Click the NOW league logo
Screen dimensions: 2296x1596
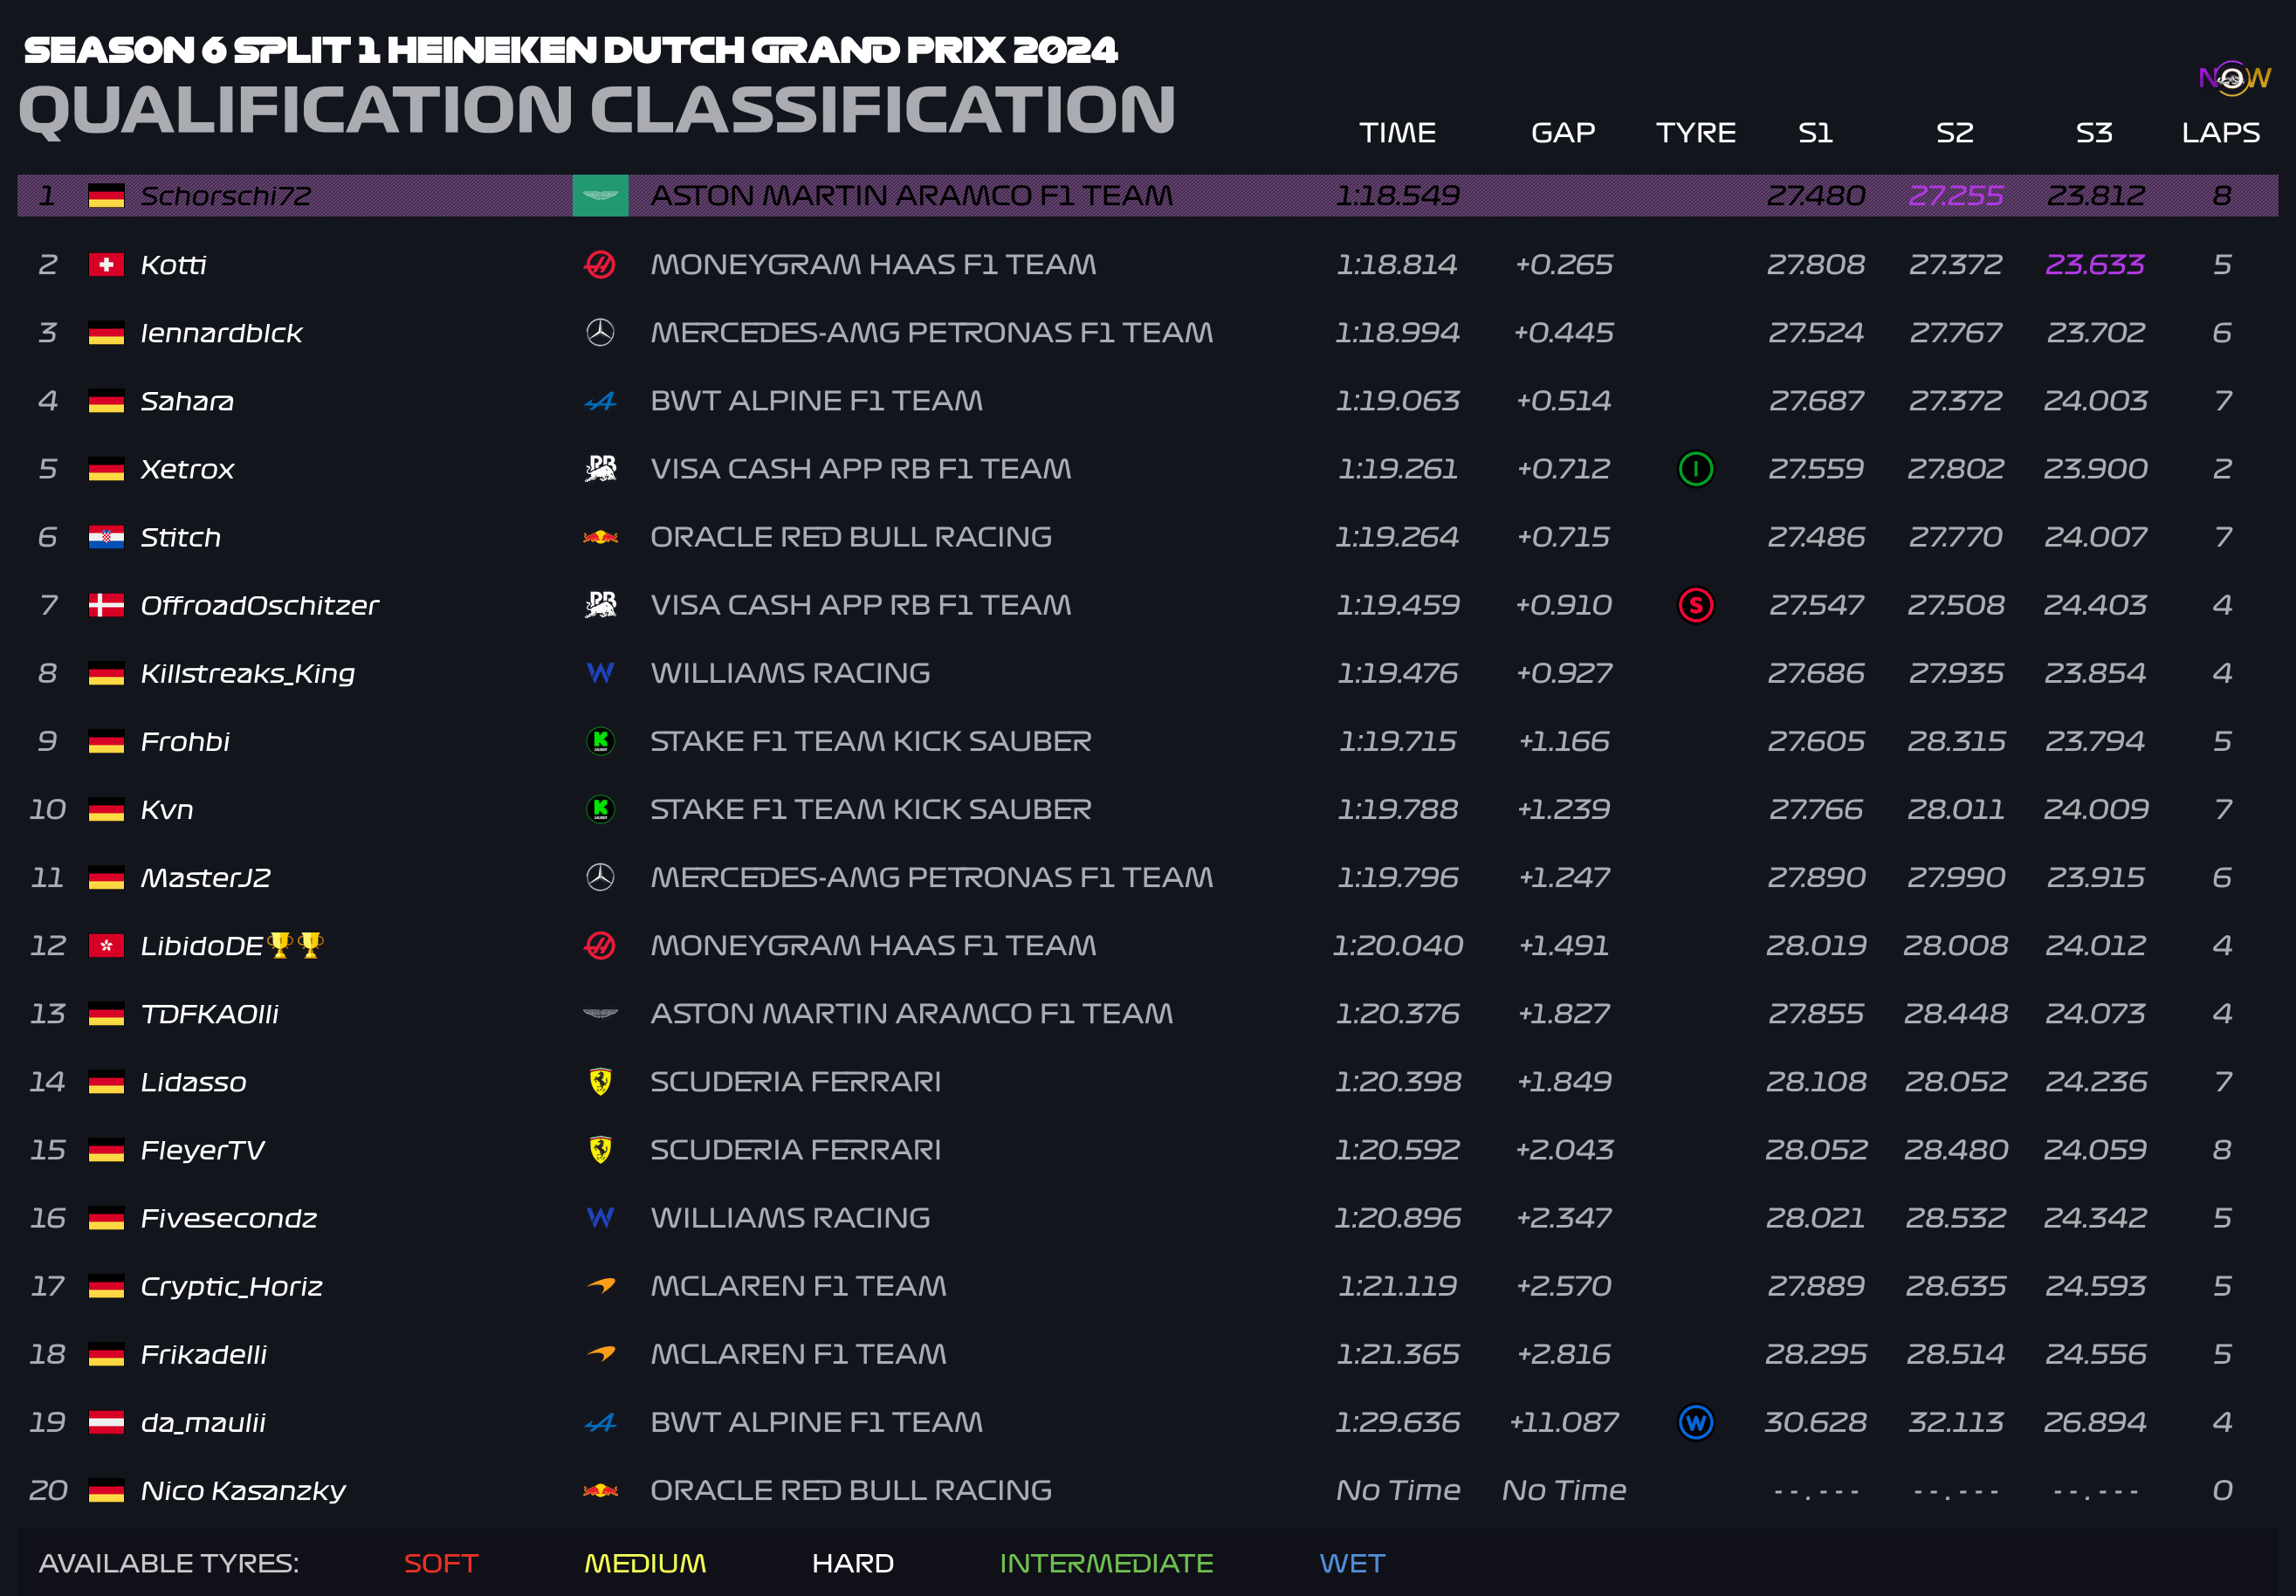point(2234,78)
